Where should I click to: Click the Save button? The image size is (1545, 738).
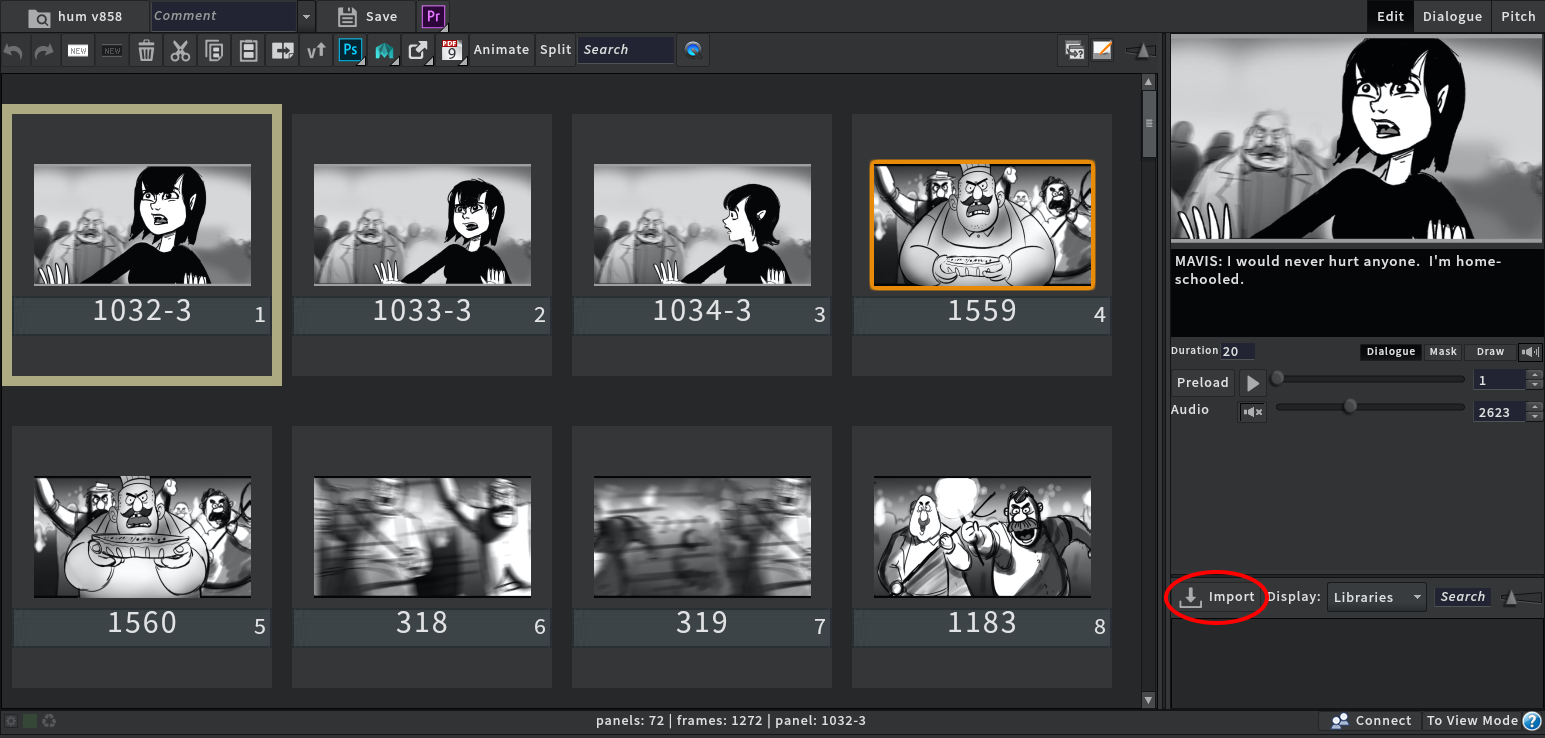click(367, 17)
